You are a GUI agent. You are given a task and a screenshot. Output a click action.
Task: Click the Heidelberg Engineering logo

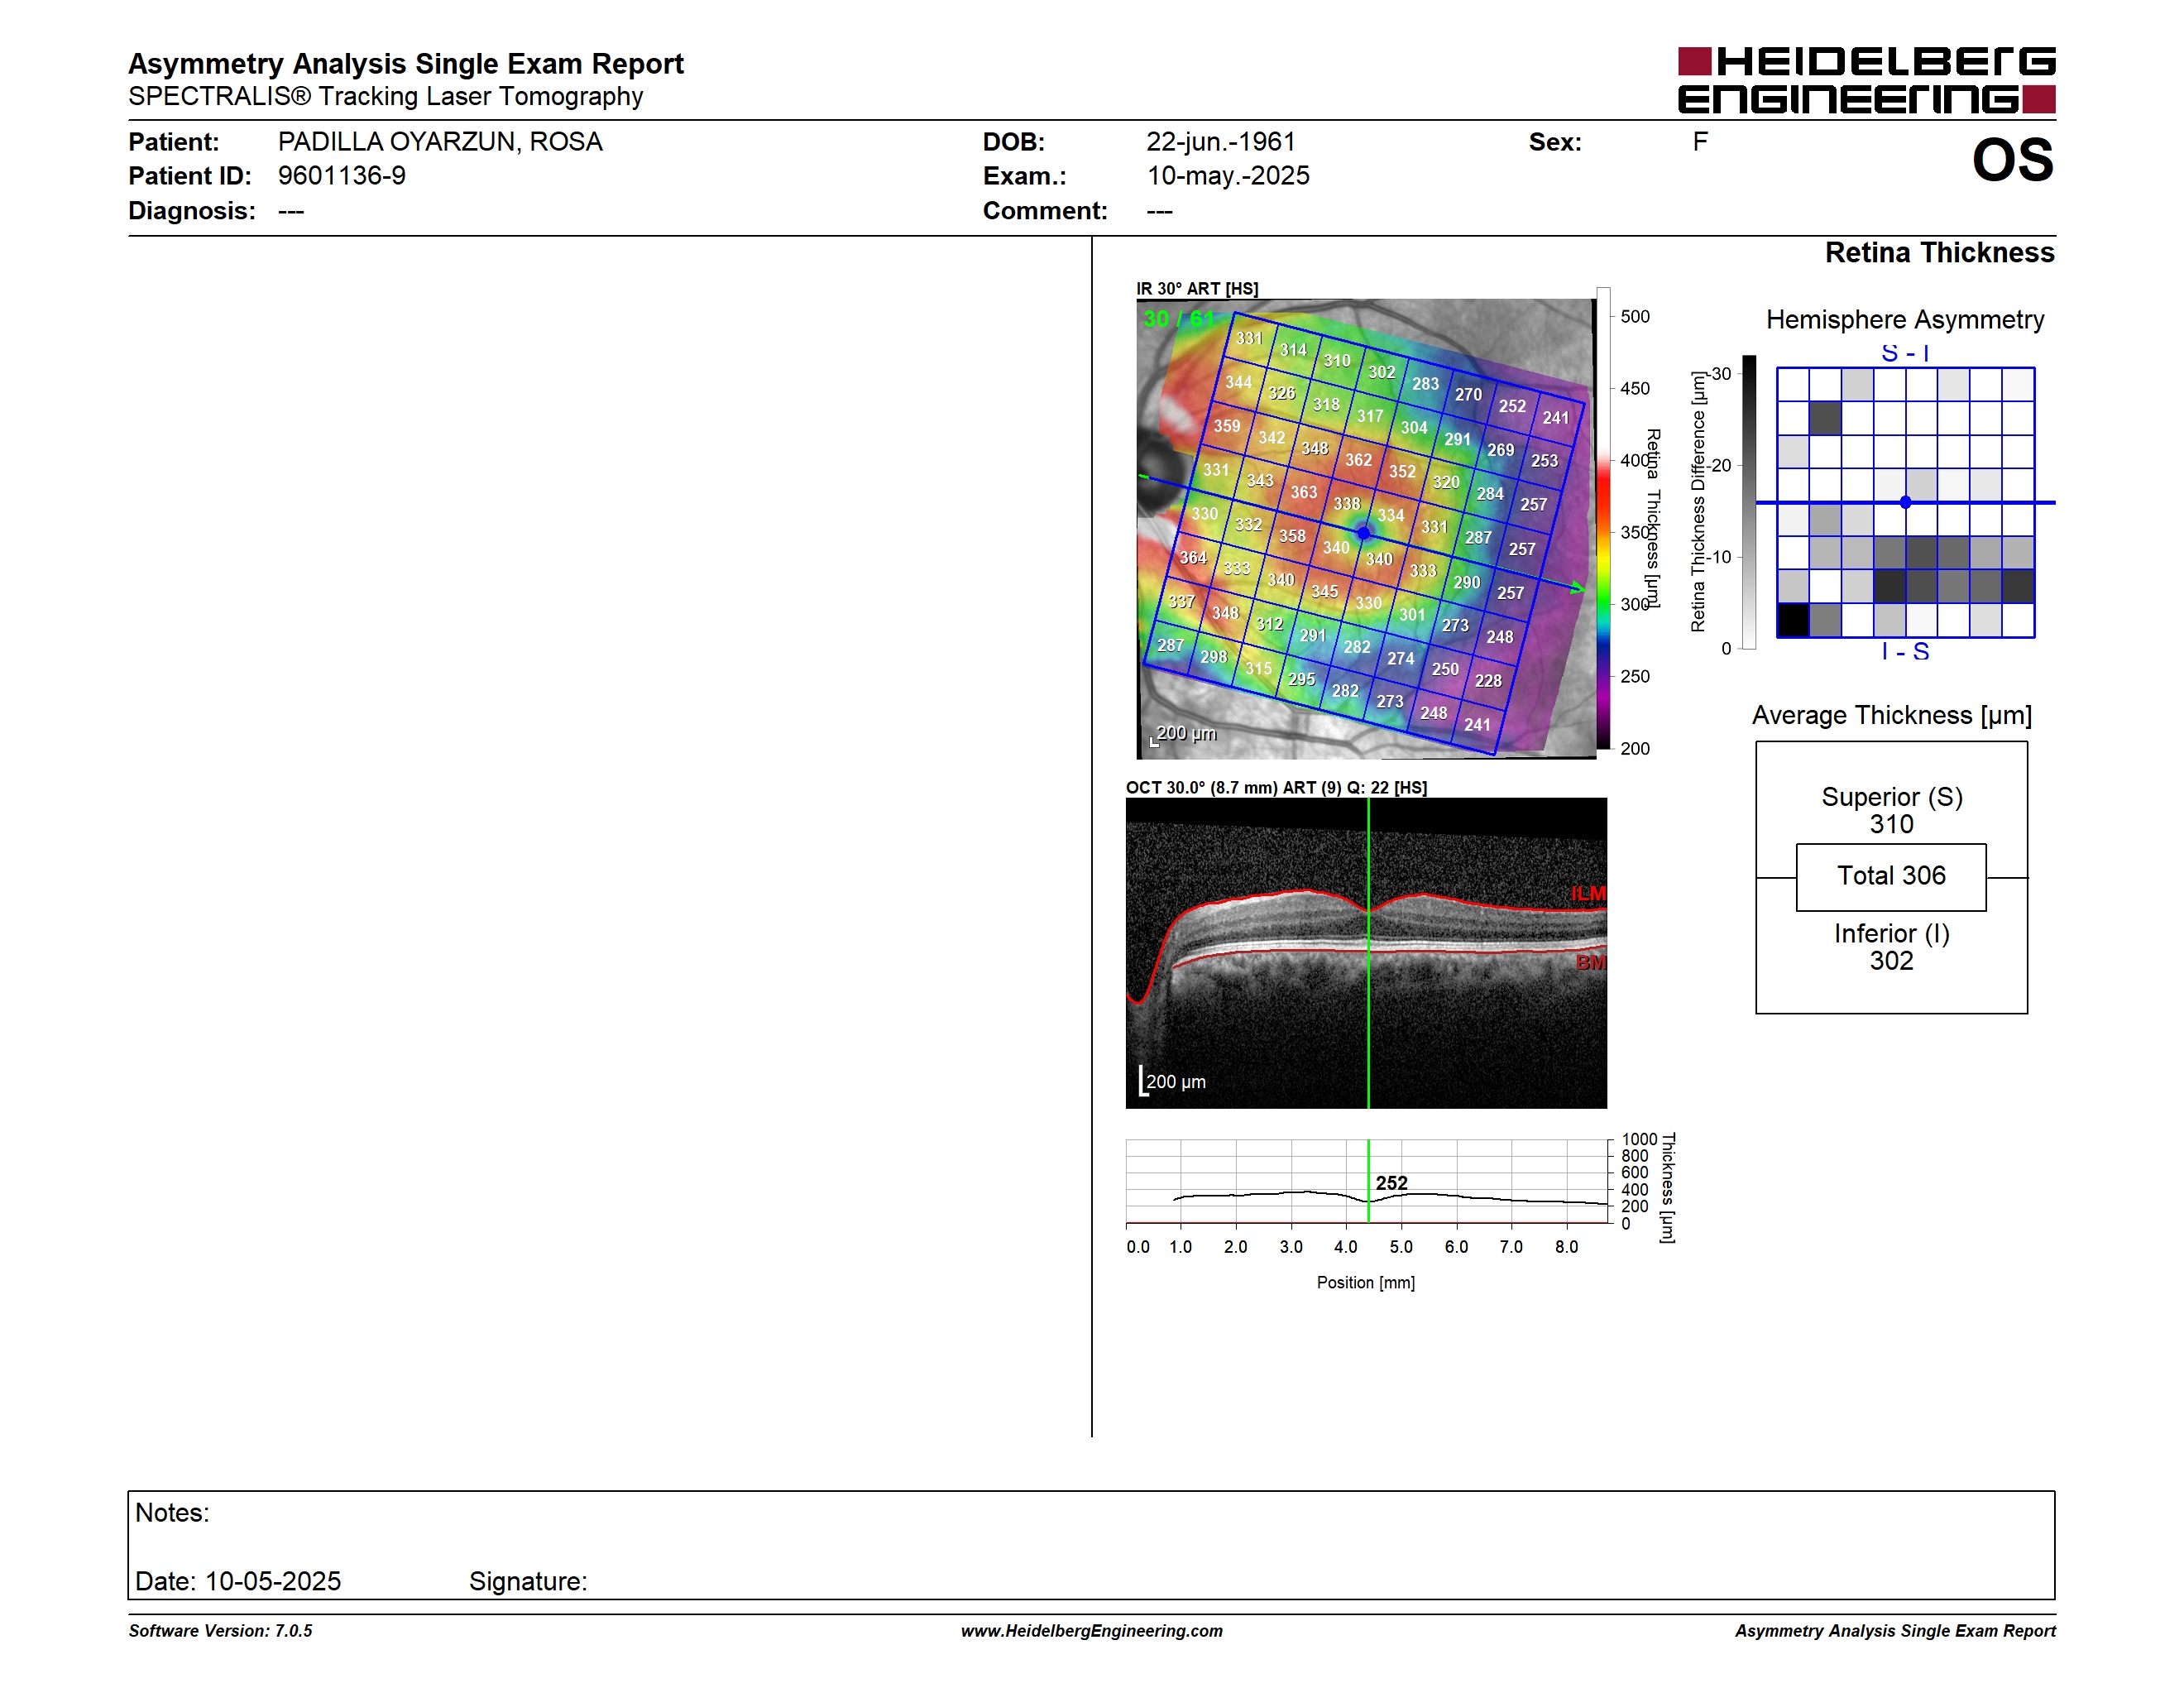coord(1866,80)
